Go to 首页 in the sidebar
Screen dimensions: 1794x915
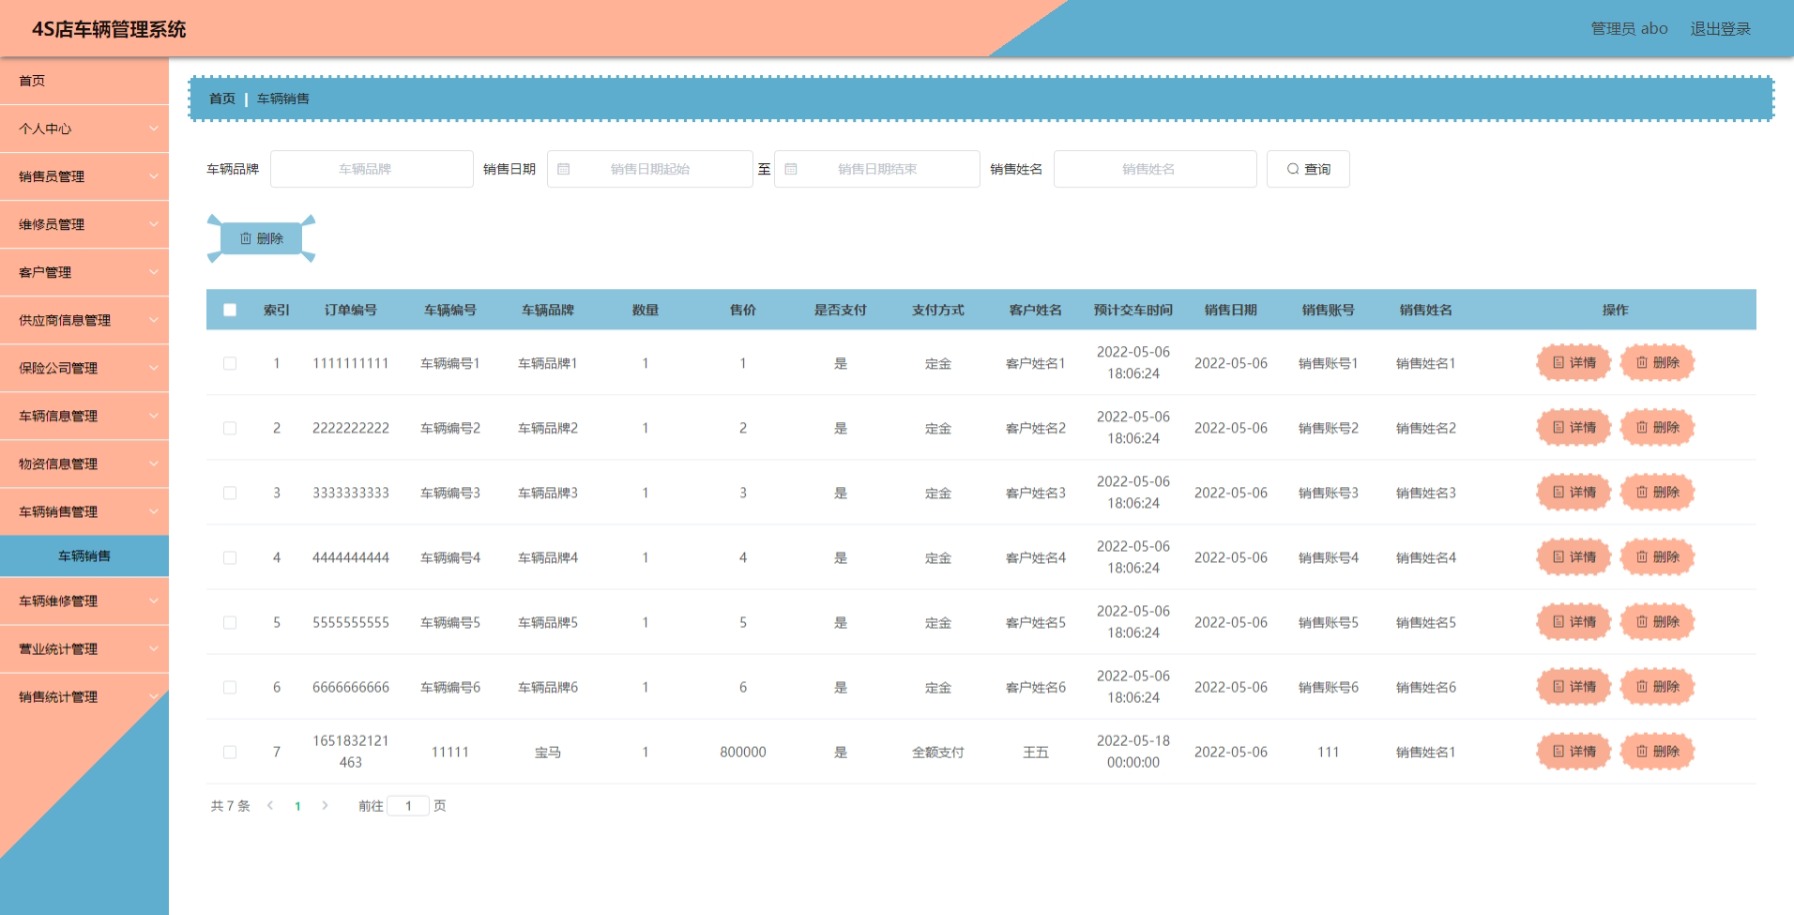[84, 81]
